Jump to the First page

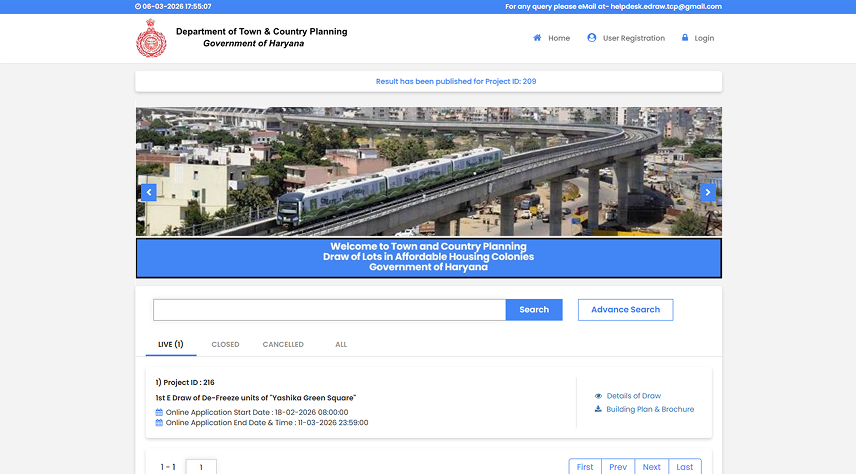585,467
